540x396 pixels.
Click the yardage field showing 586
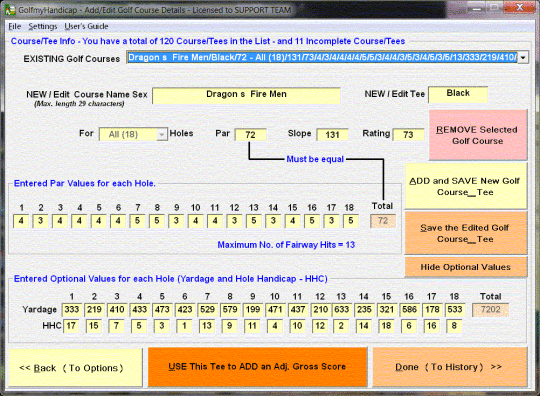(x=409, y=310)
